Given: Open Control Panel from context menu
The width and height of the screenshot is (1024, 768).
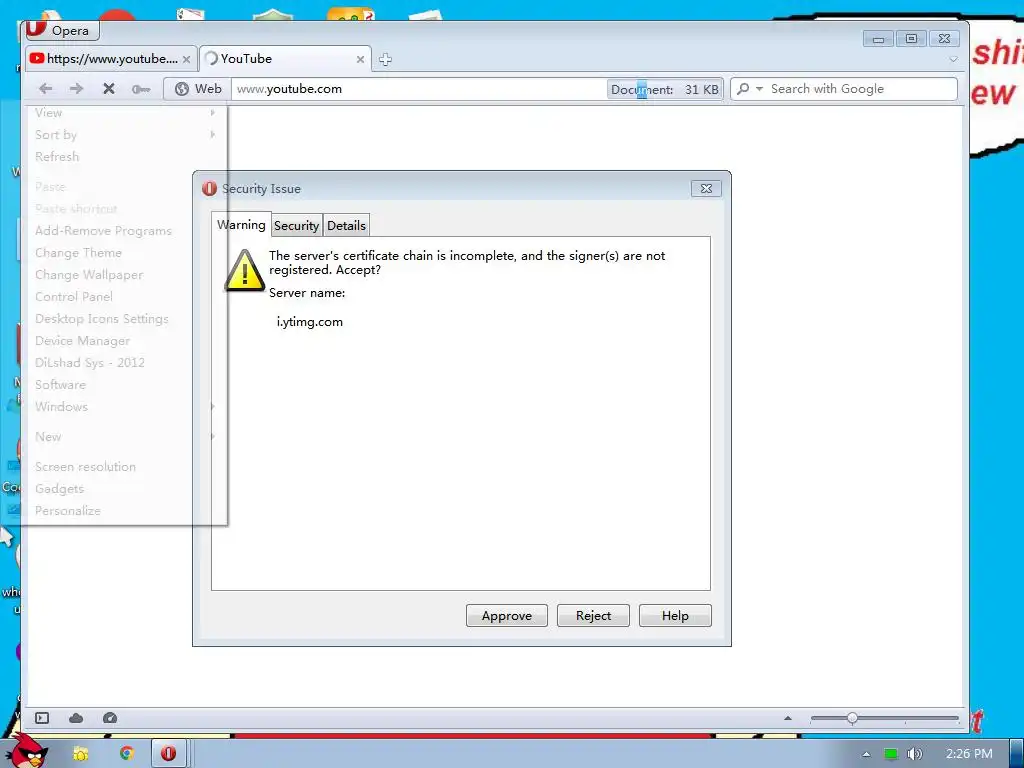Looking at the screenshot, I should (x=124, y=296).
